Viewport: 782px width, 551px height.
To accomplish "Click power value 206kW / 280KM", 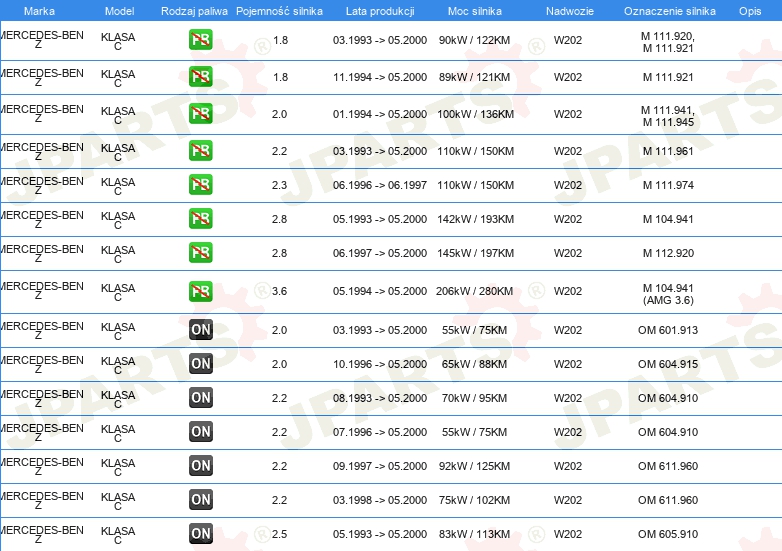I will 474,291.
